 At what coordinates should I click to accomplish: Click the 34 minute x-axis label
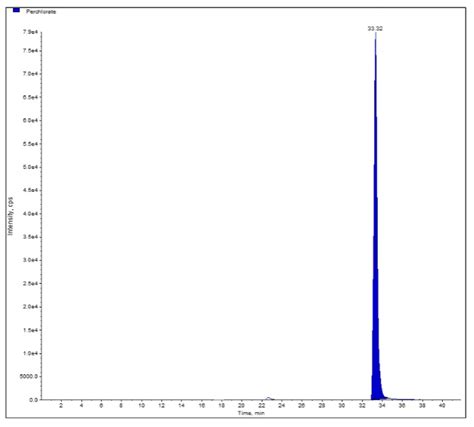382,406
